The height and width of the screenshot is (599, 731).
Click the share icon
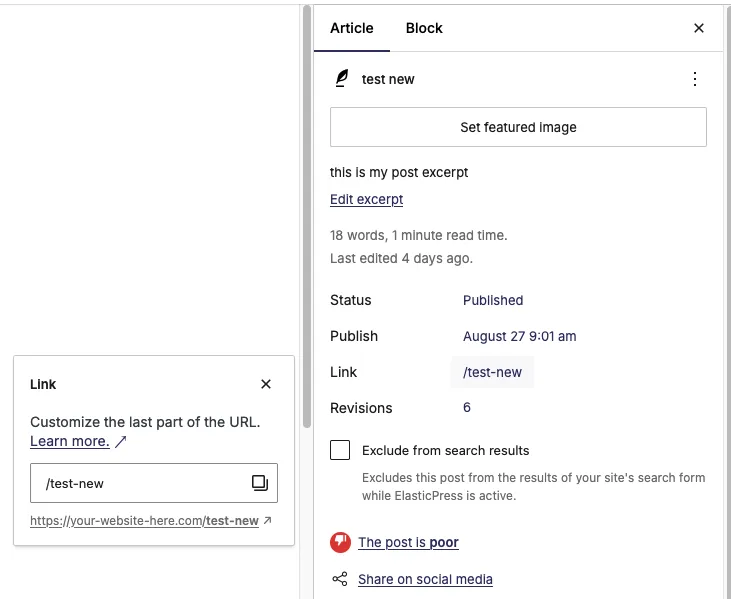340,579
